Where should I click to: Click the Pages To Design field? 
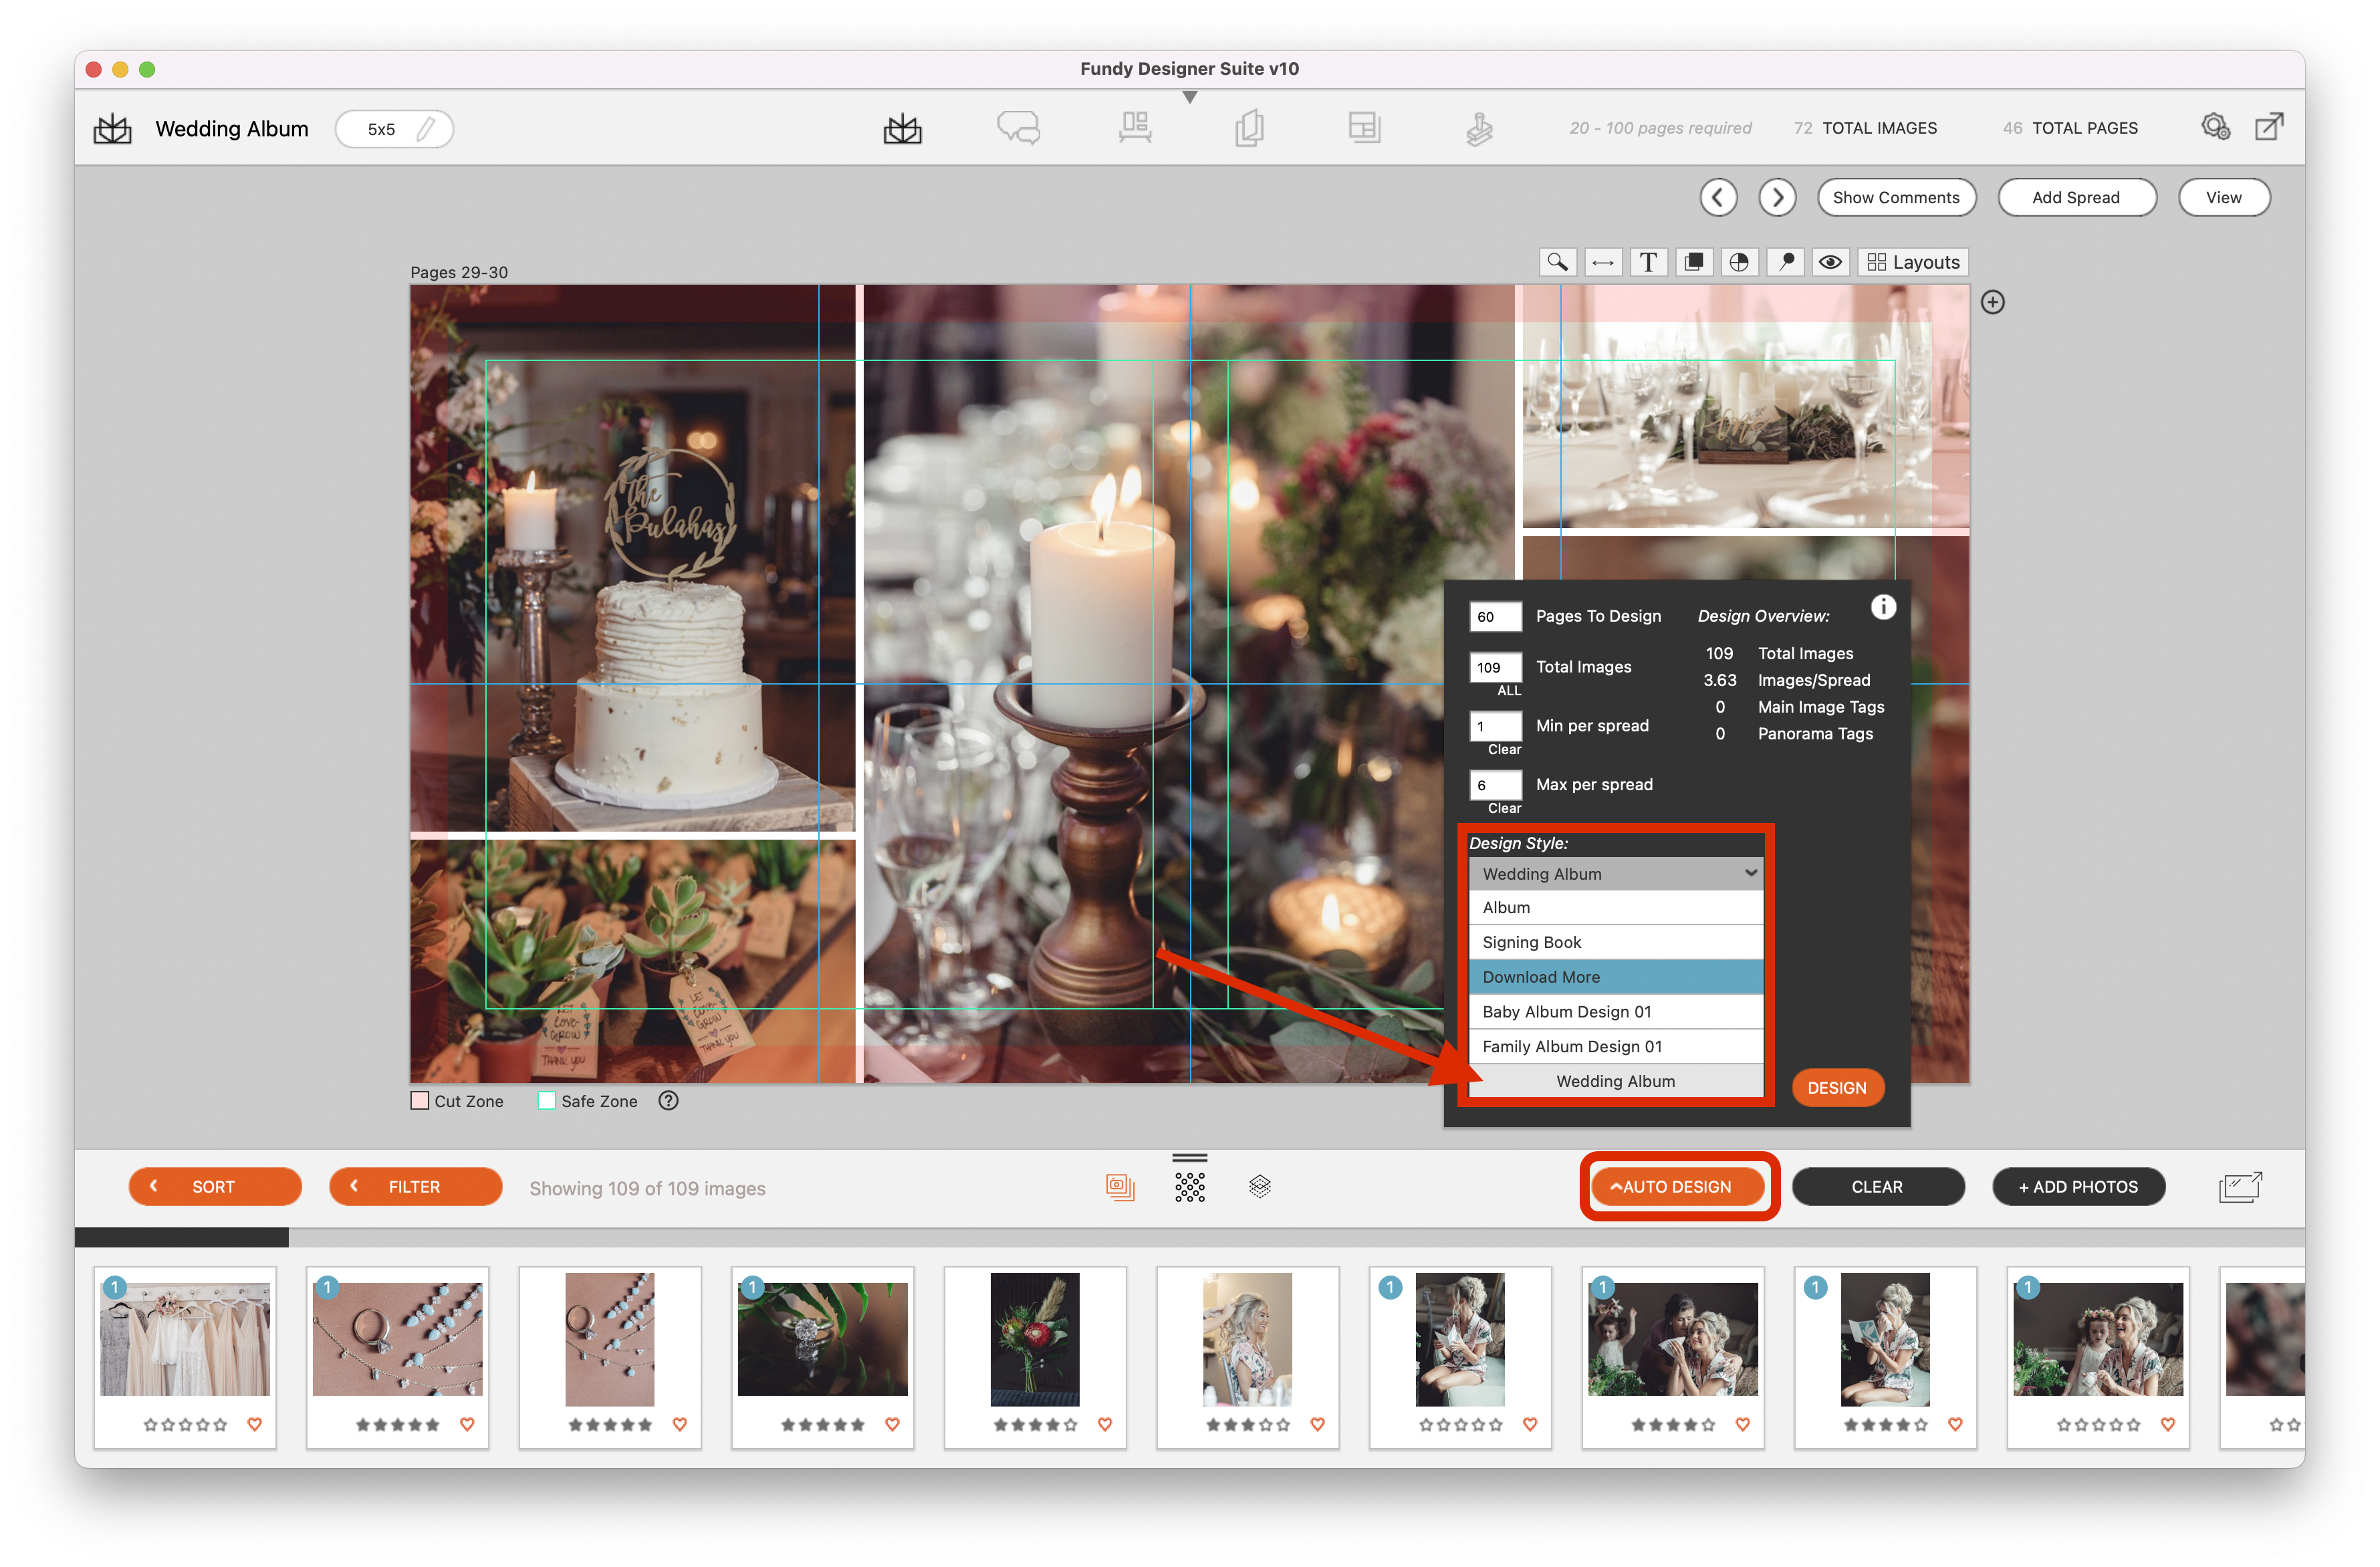tap(1495, 616)
